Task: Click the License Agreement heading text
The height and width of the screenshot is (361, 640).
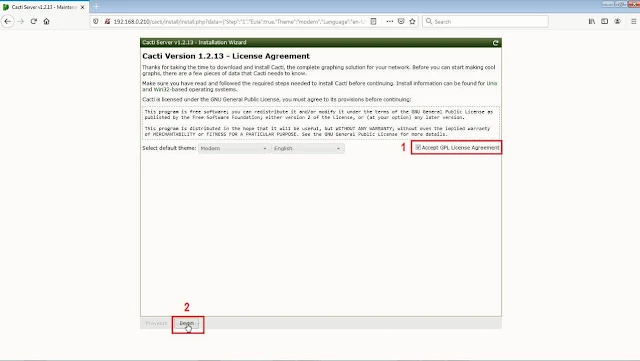Action: point(226,56)
